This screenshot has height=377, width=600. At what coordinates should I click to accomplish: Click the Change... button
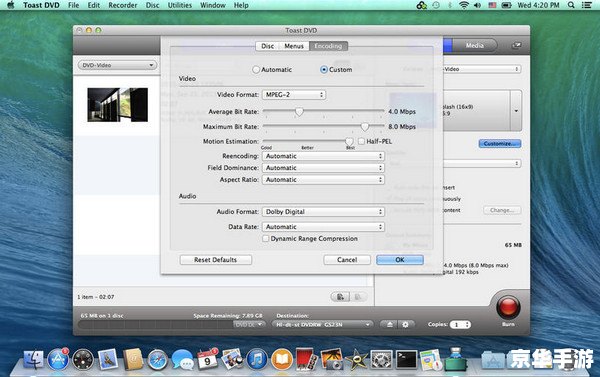point(502,210)
